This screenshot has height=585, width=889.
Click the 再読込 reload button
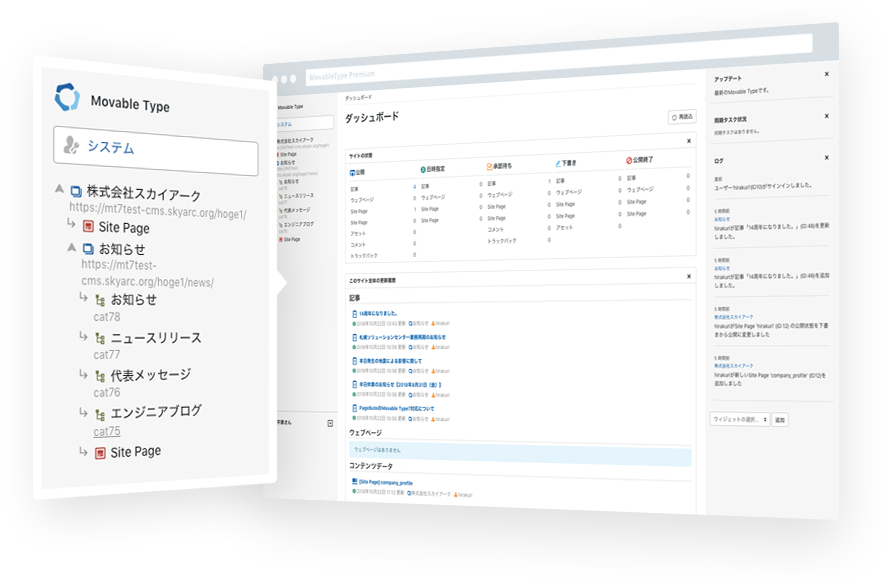(x=682, y=117)
